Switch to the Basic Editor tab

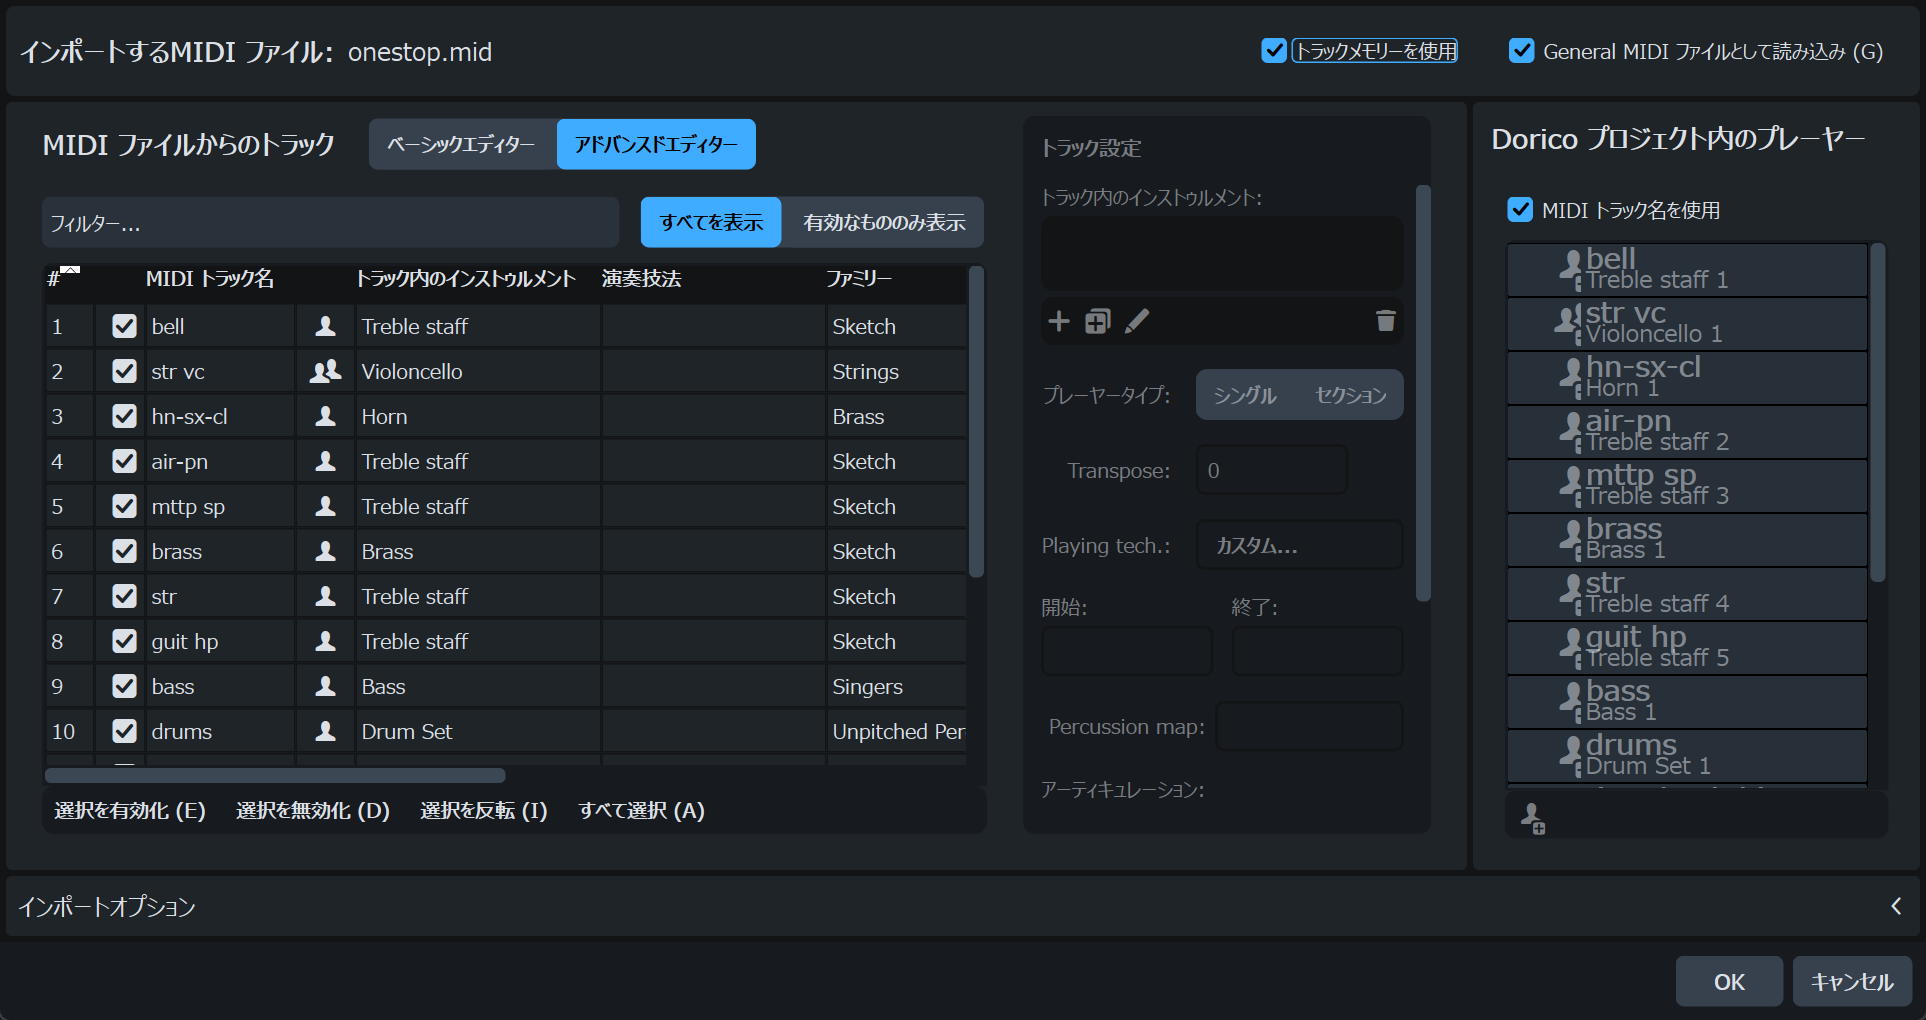click(x=462, y=145)
